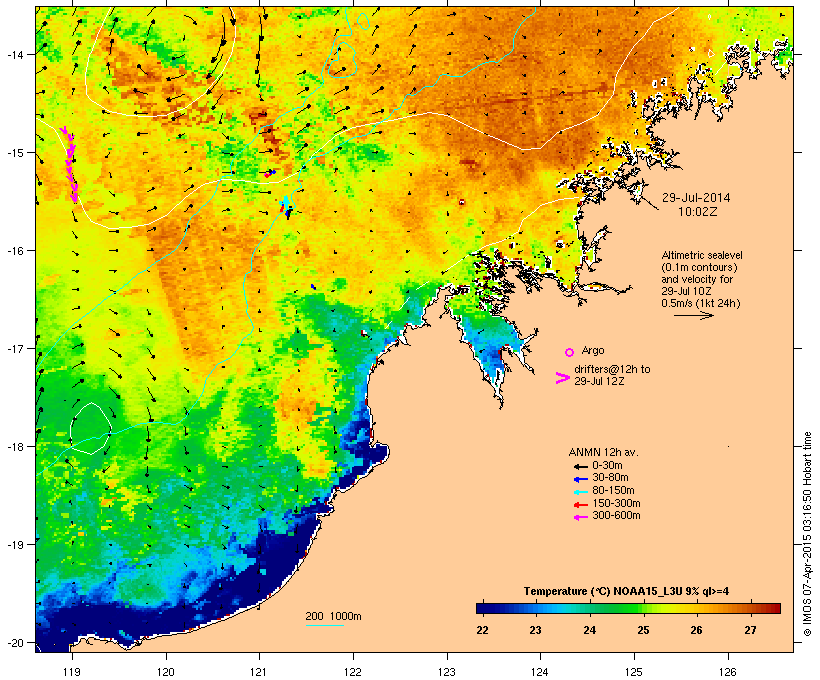The image size is (820, 680).
Task: Click the dark red 27°C end of colorbar
Action: 774,608
